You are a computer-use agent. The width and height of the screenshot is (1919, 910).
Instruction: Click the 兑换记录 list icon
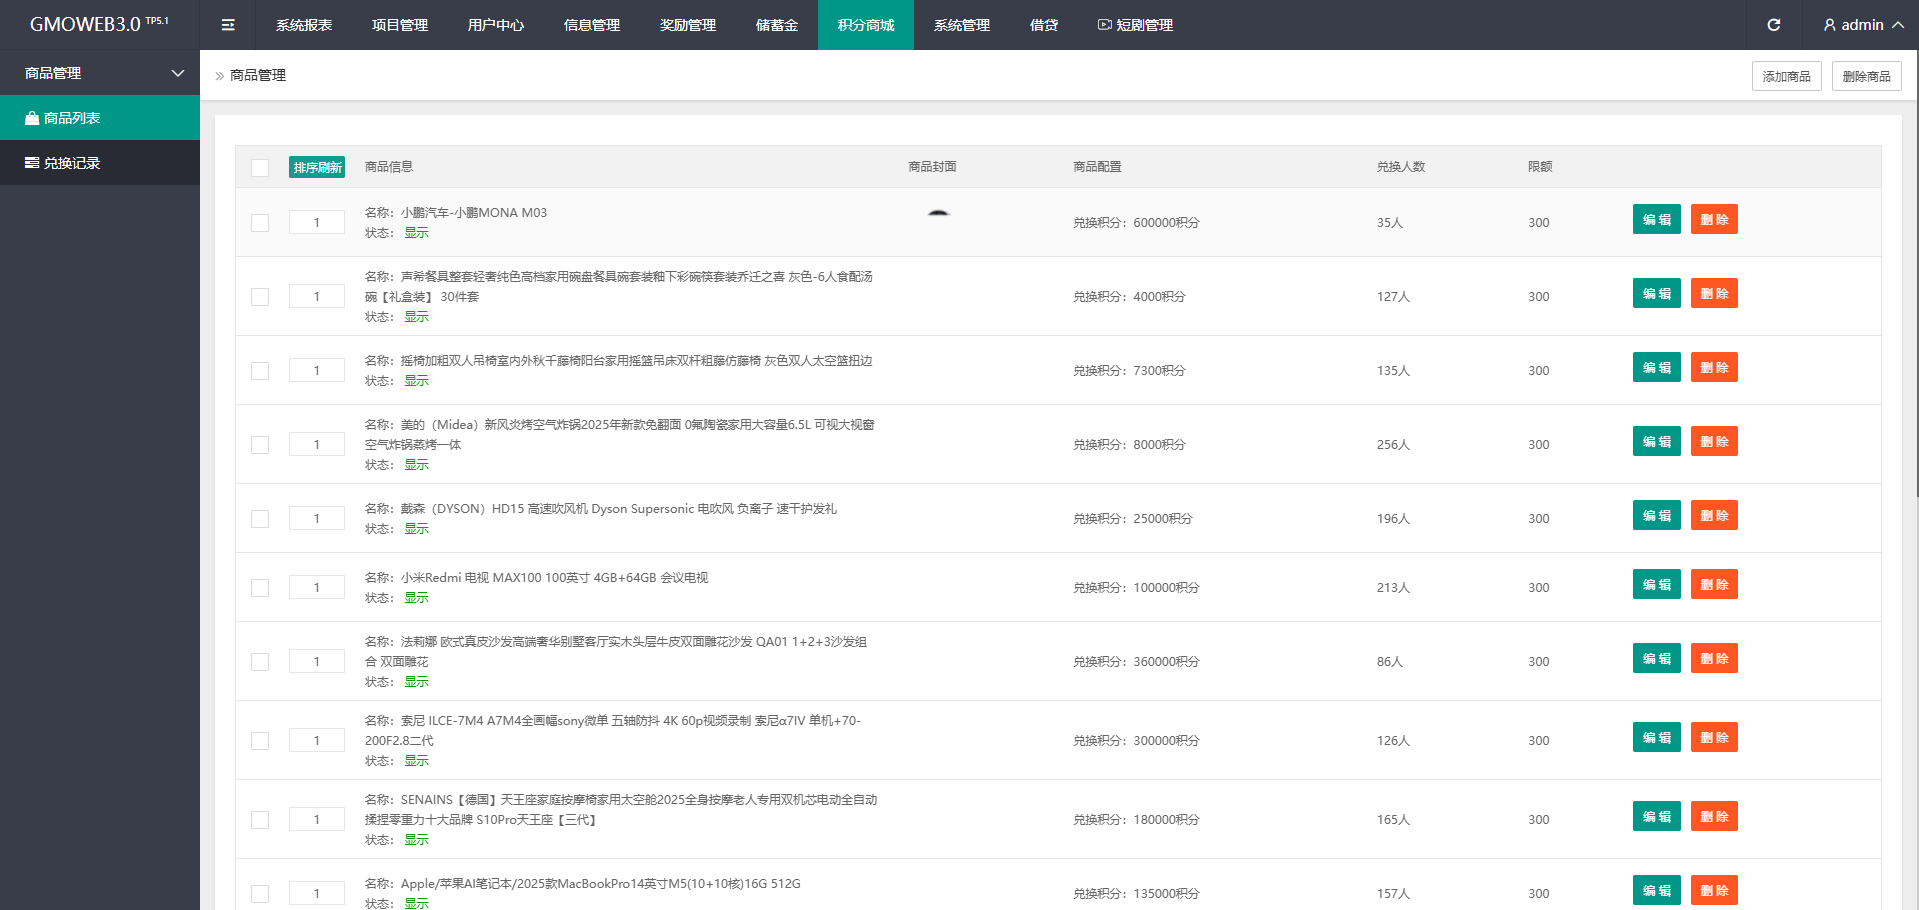click(x=32, y=163)
